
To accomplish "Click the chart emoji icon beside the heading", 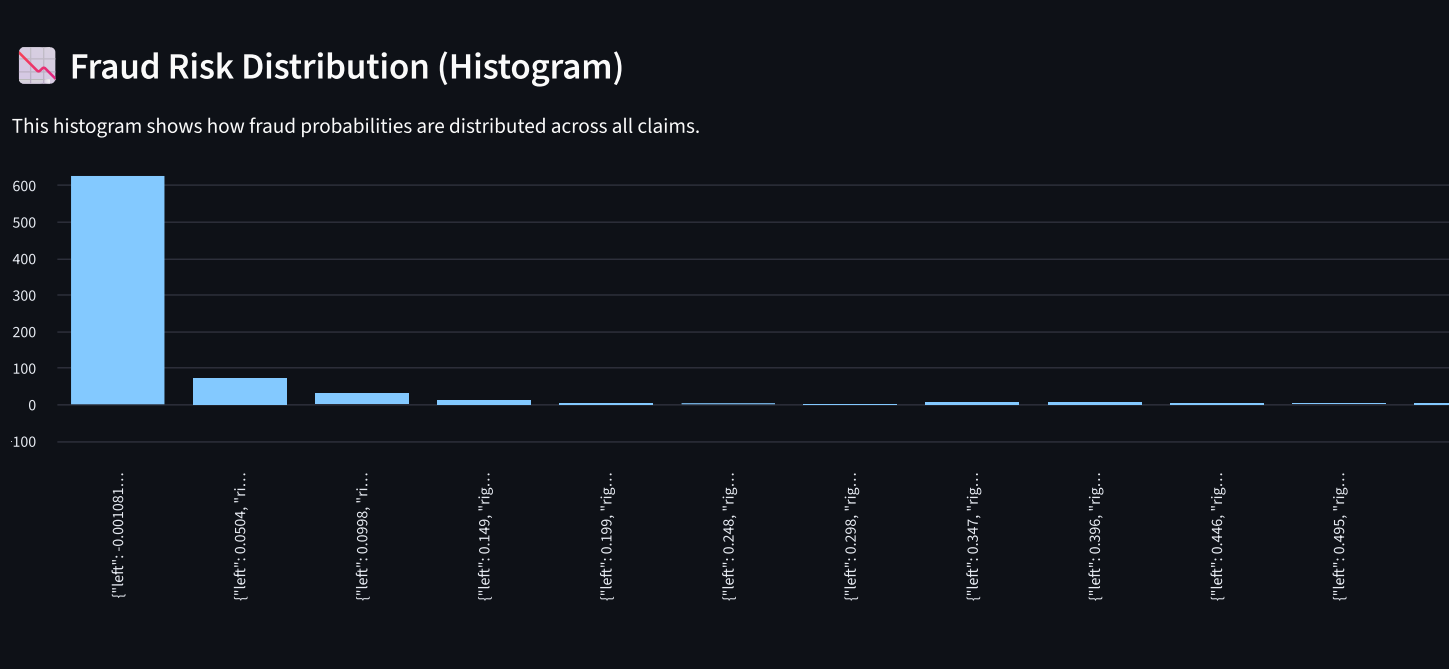I will [37, 67].
